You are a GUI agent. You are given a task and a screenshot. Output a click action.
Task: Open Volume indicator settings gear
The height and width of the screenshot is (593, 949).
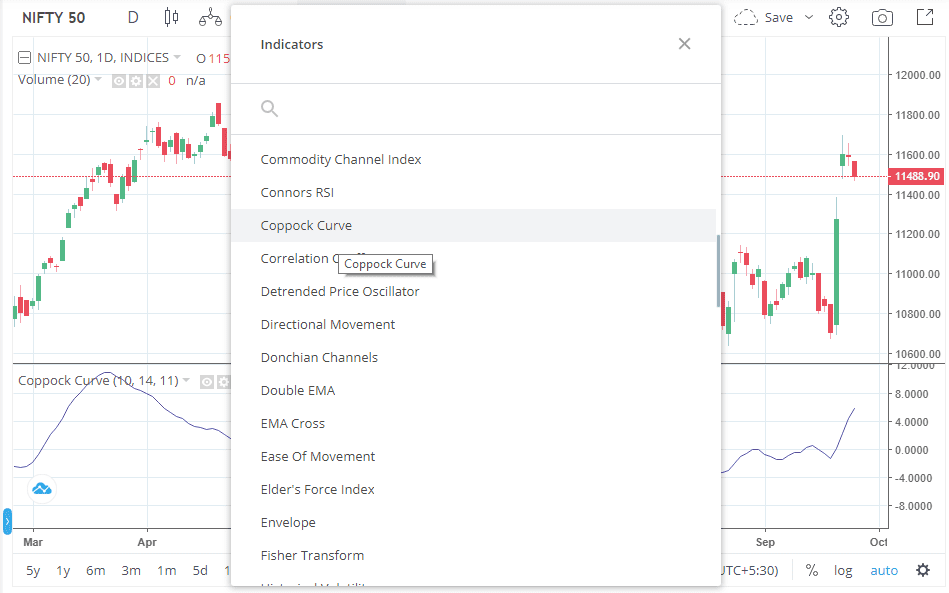[x=136, y=81]
